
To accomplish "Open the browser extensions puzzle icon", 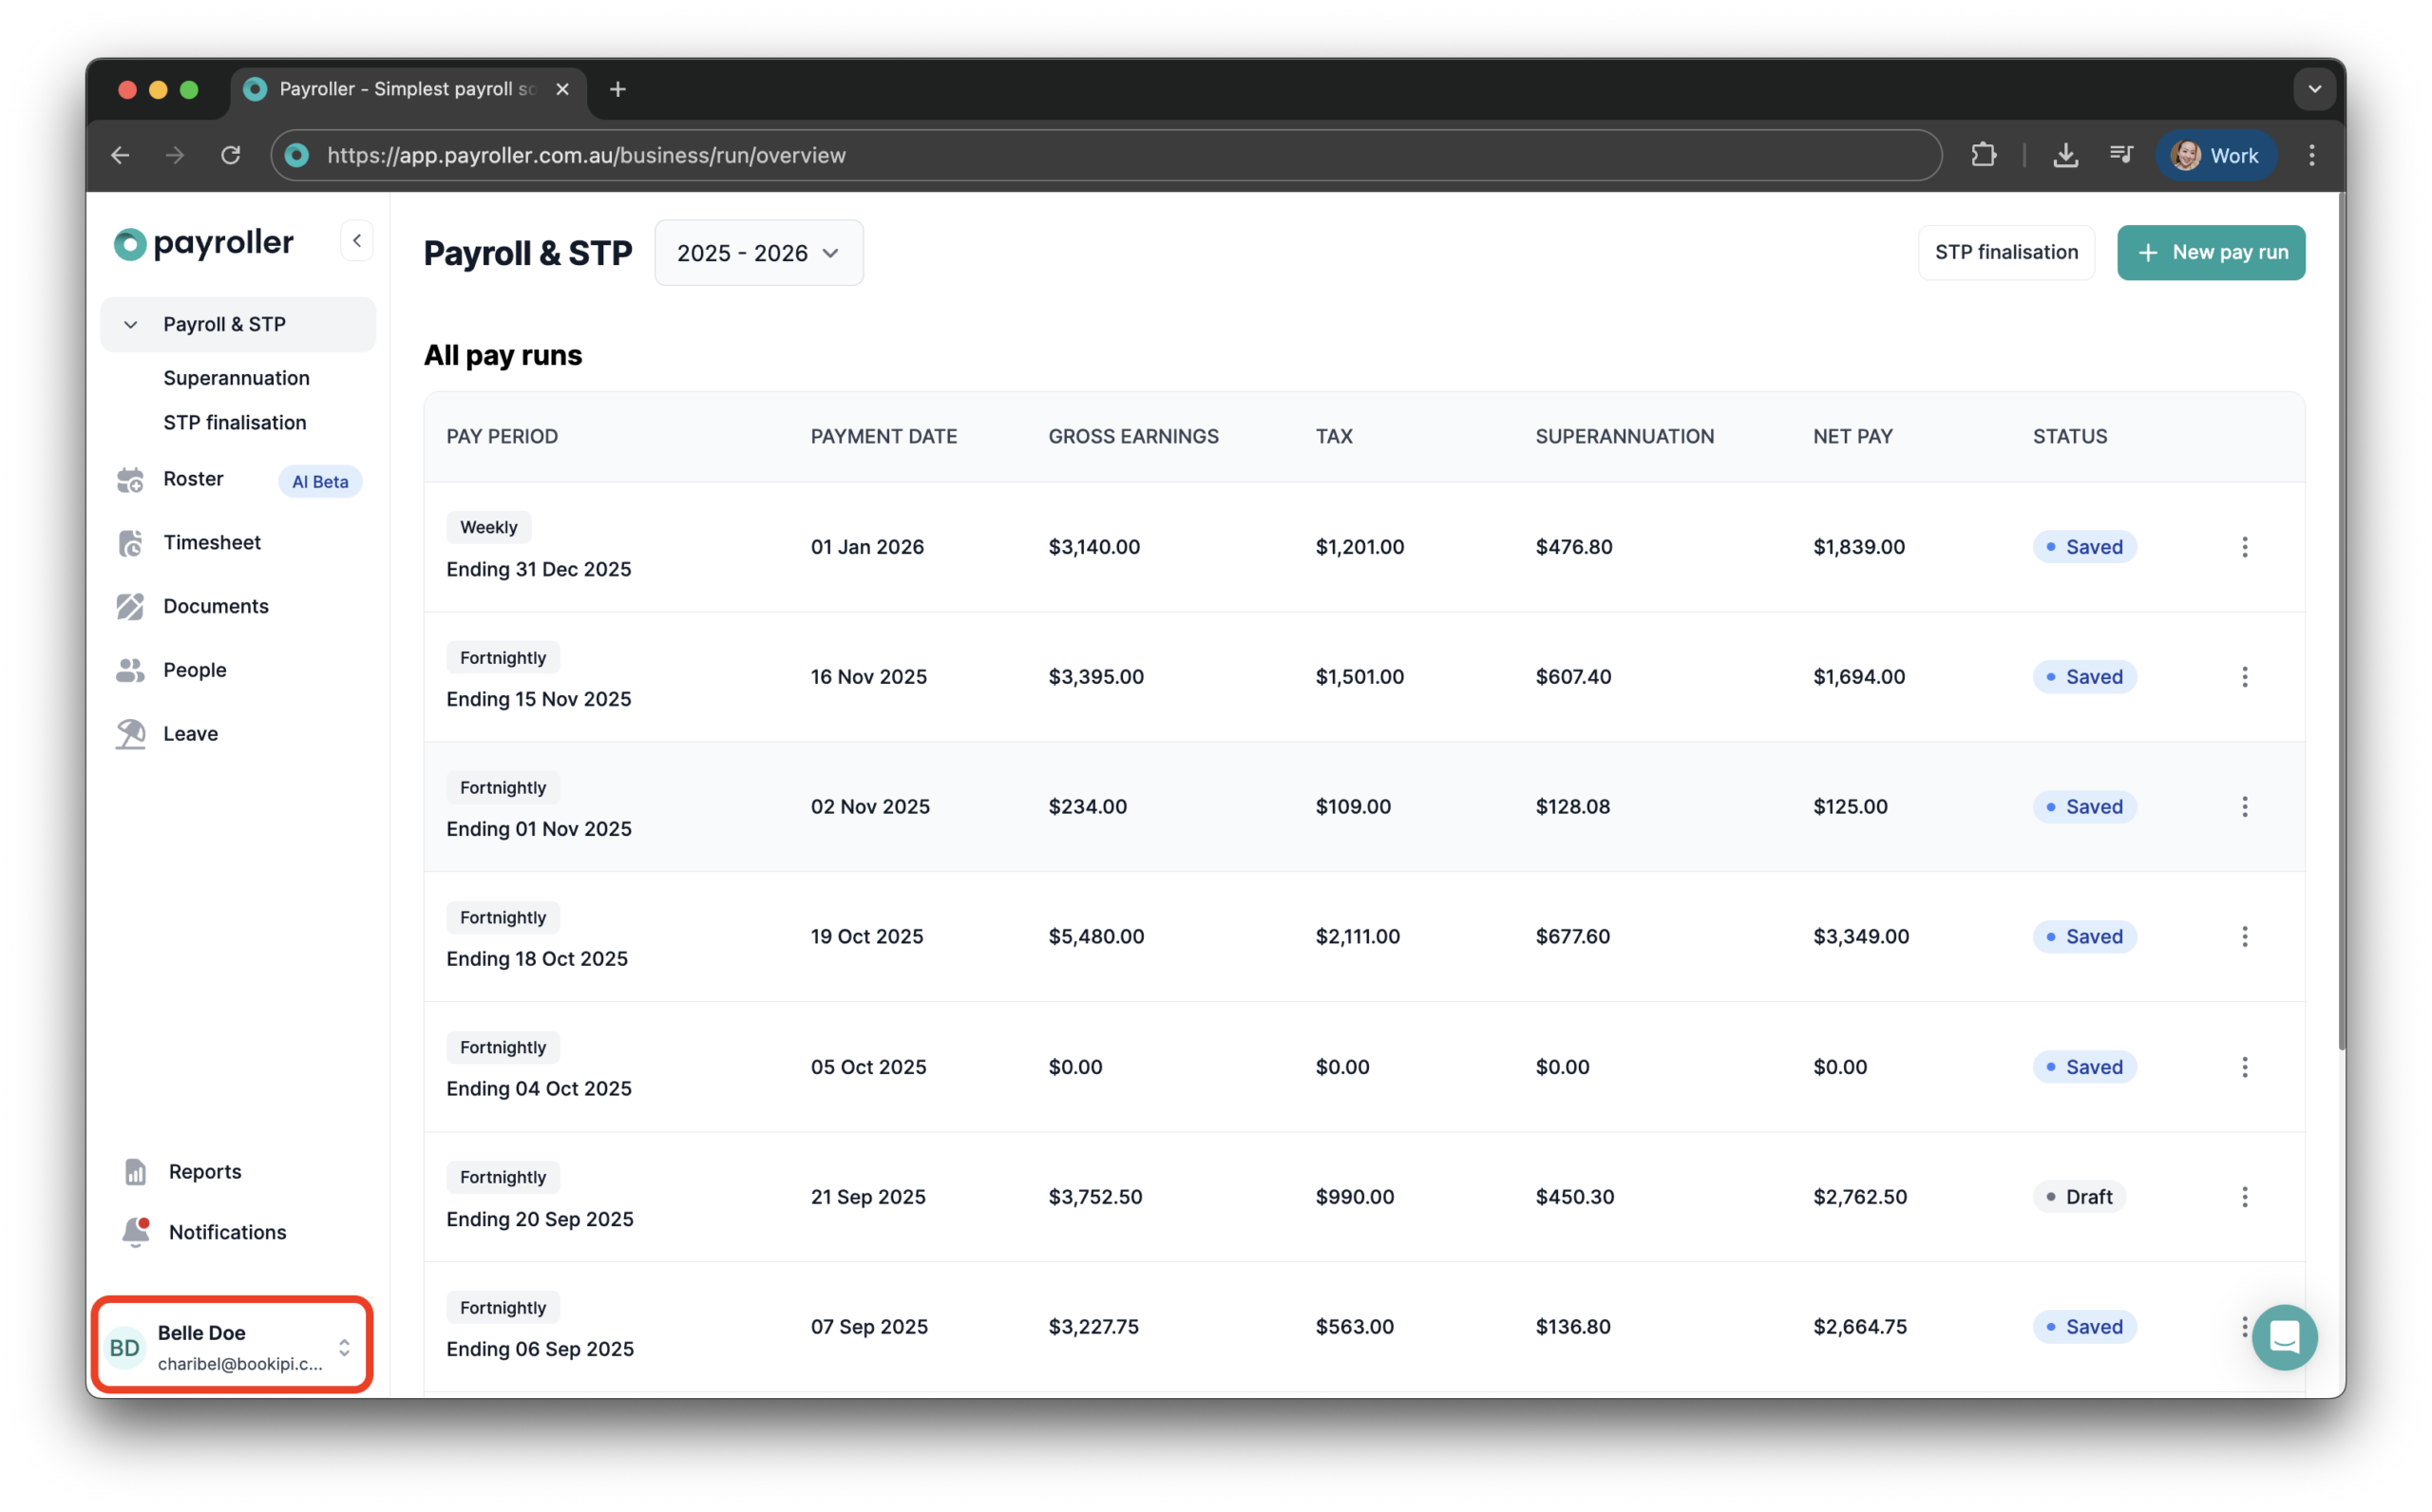I will (x=1984, y=155).
